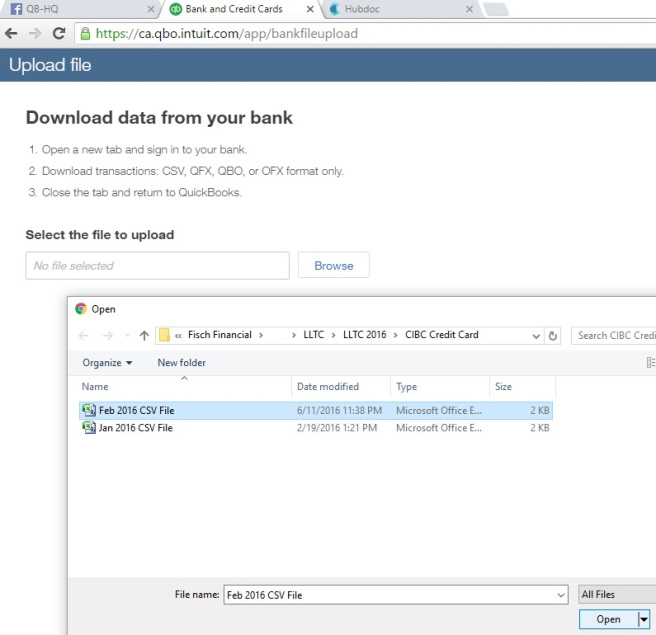Viewport: 656px width, 635px height.
Task: Expand the chevron after LLTC 2016
Action: coord(395,335)
